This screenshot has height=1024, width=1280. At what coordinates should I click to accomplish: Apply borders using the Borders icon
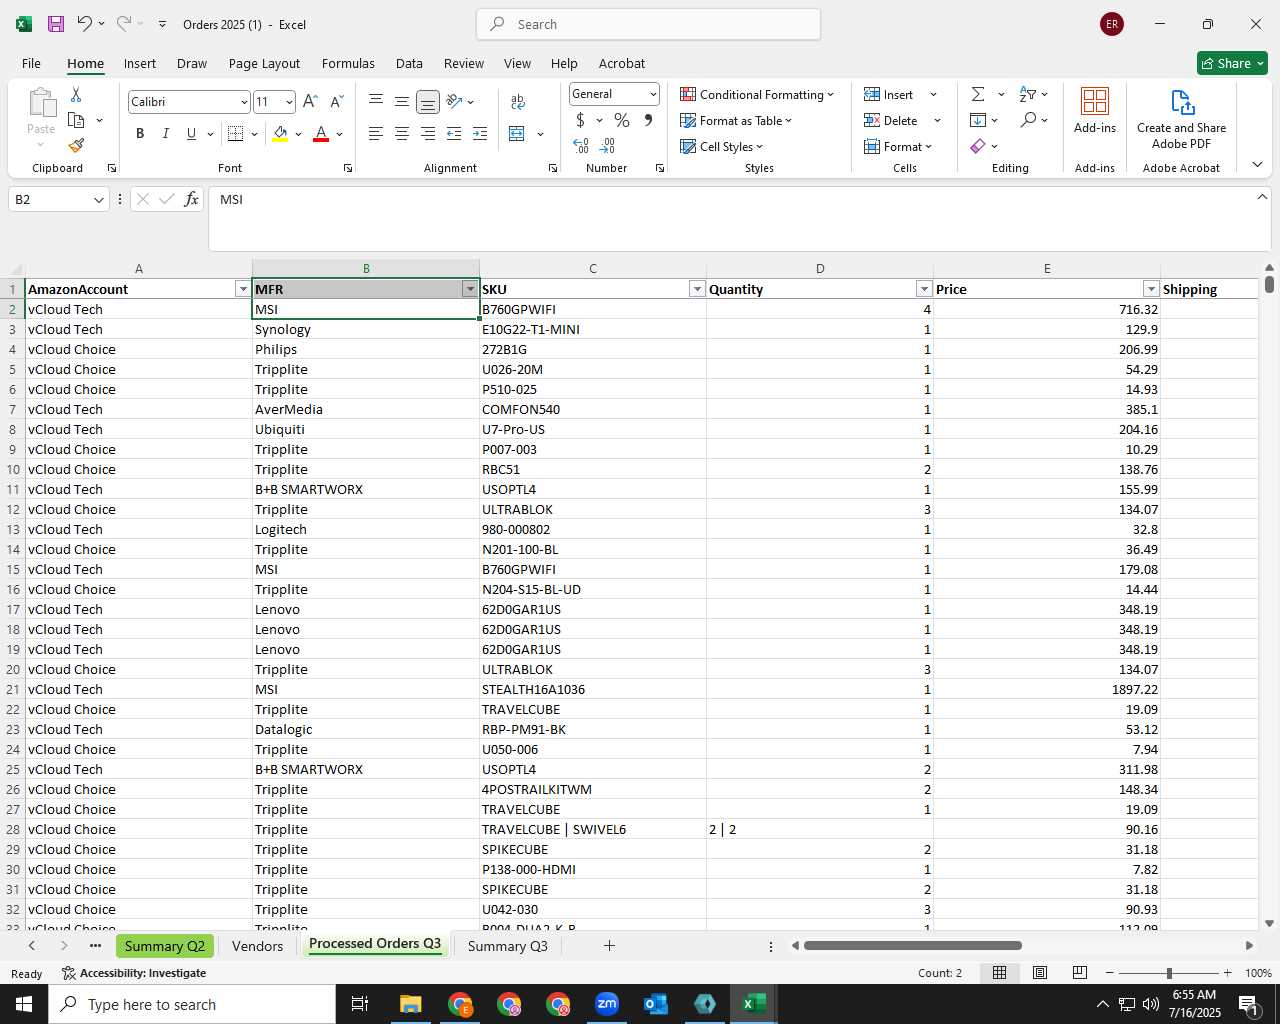pyautogui.click(x=236, y=133)
